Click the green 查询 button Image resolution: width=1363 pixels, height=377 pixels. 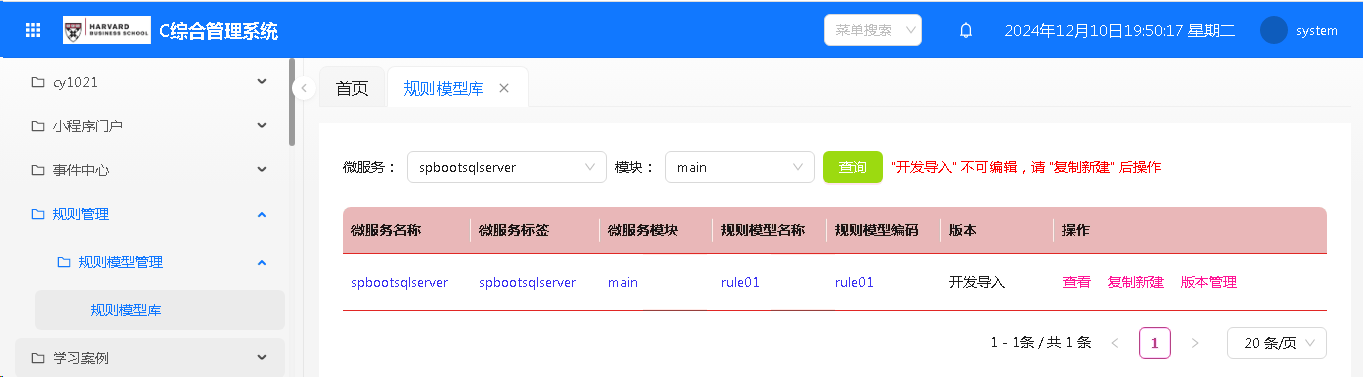(853, 167)
